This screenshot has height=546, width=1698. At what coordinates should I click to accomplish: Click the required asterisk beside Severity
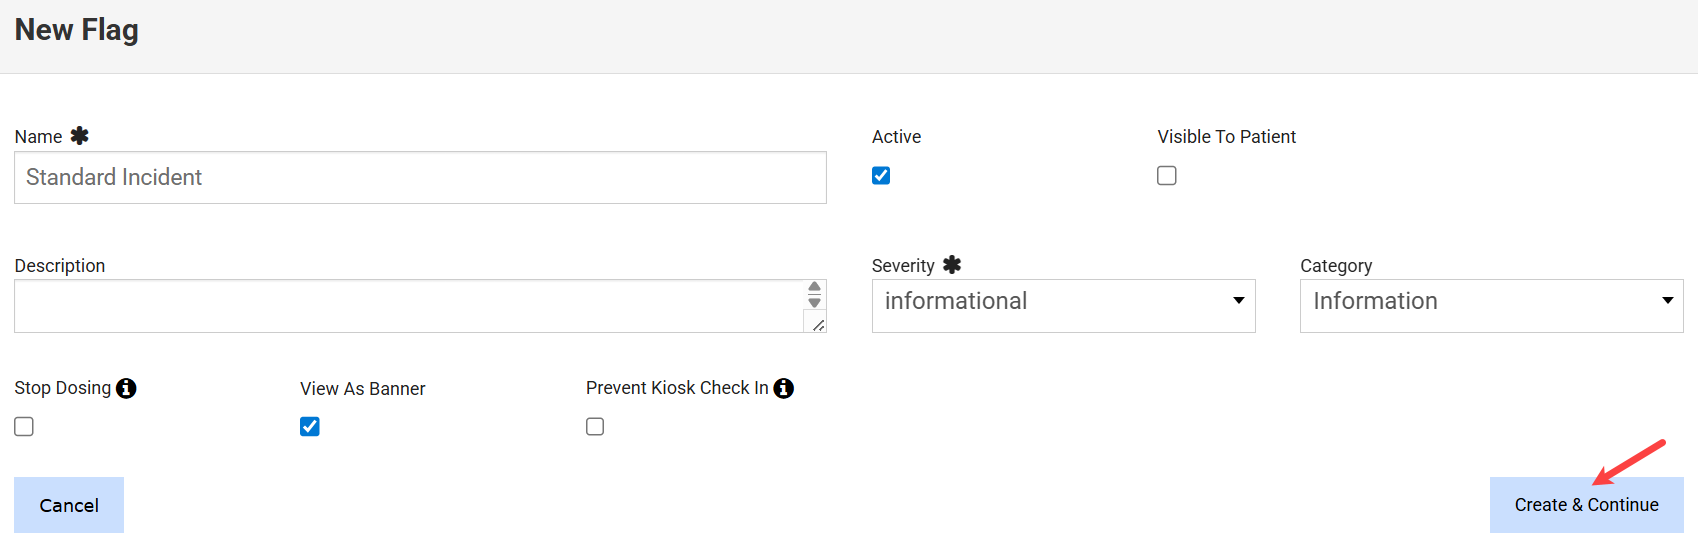952,265
